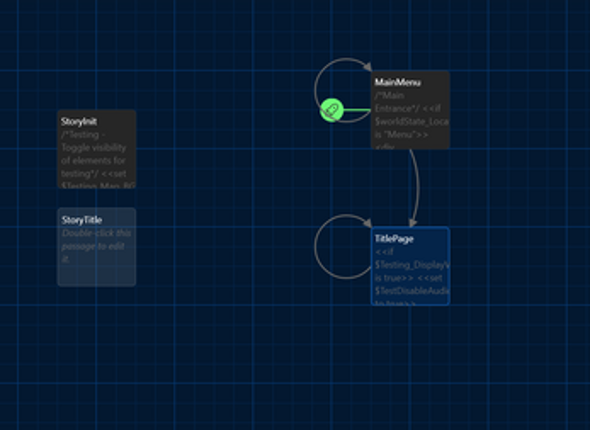Screen dimensions: 590x430
Task: Click the '$worldState_Loca' text in MainMenu
Action: pyautogui.click(x=412, y=122)
